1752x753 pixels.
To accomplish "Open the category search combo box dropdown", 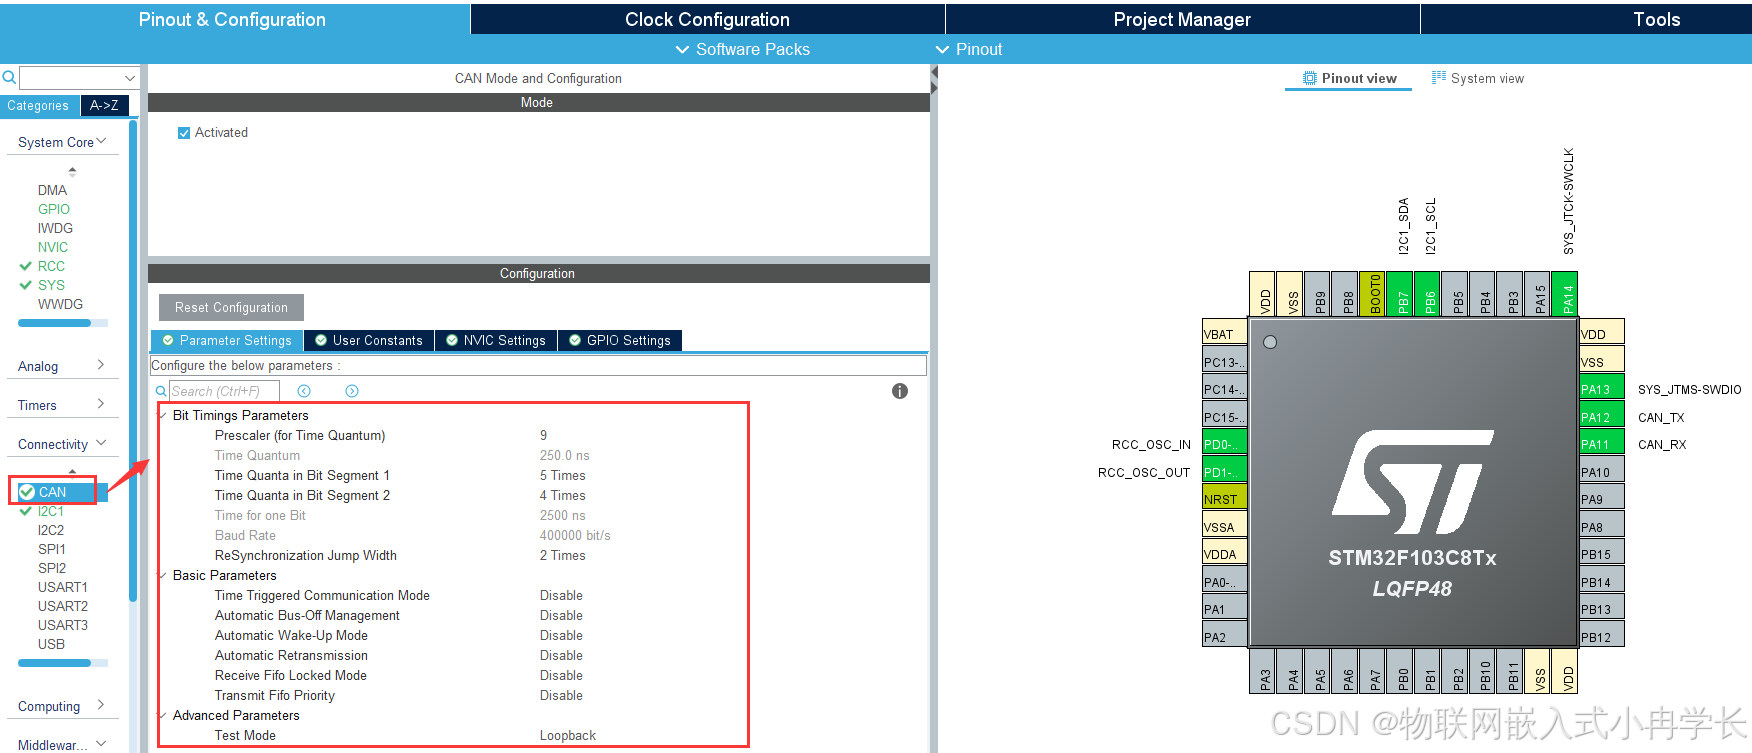I will click(130, 78).
